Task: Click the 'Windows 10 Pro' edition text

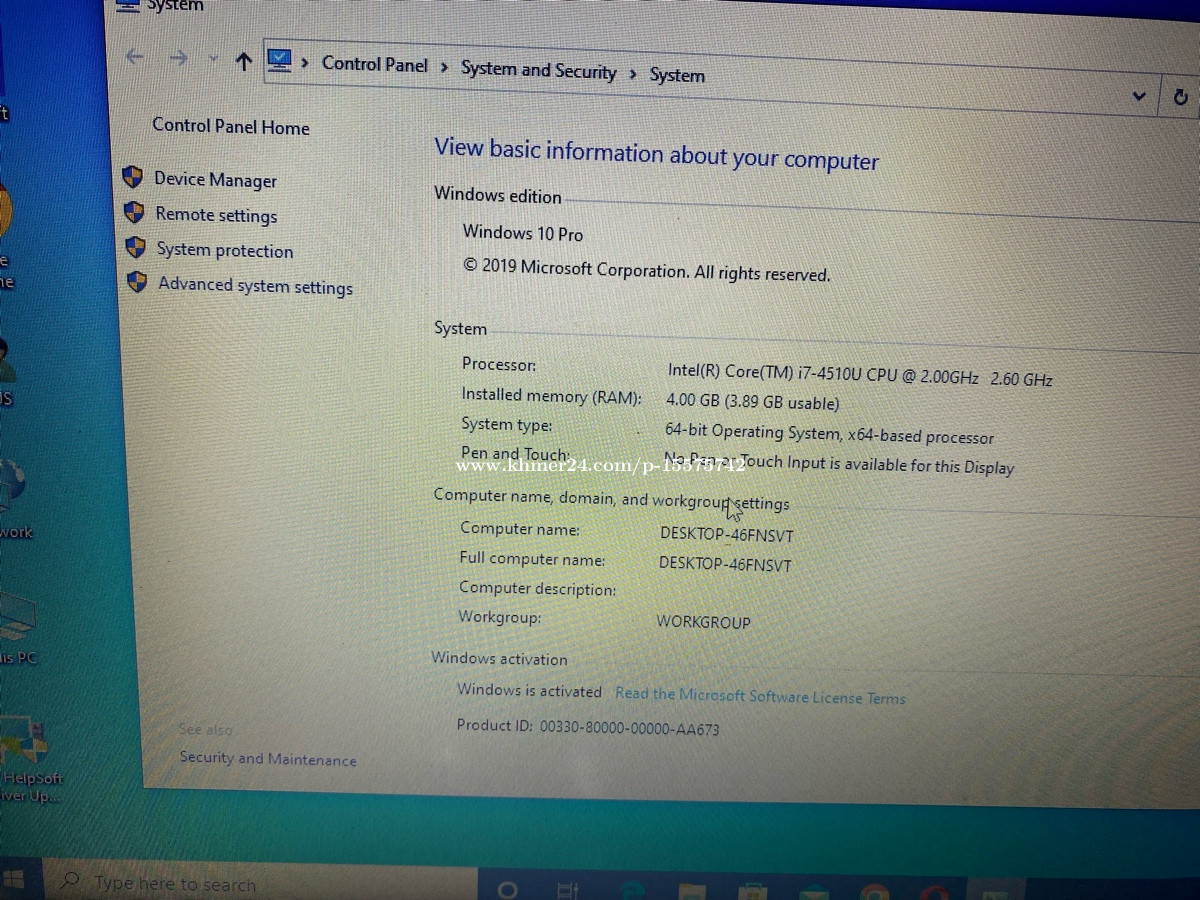Action: coord(522,233)
